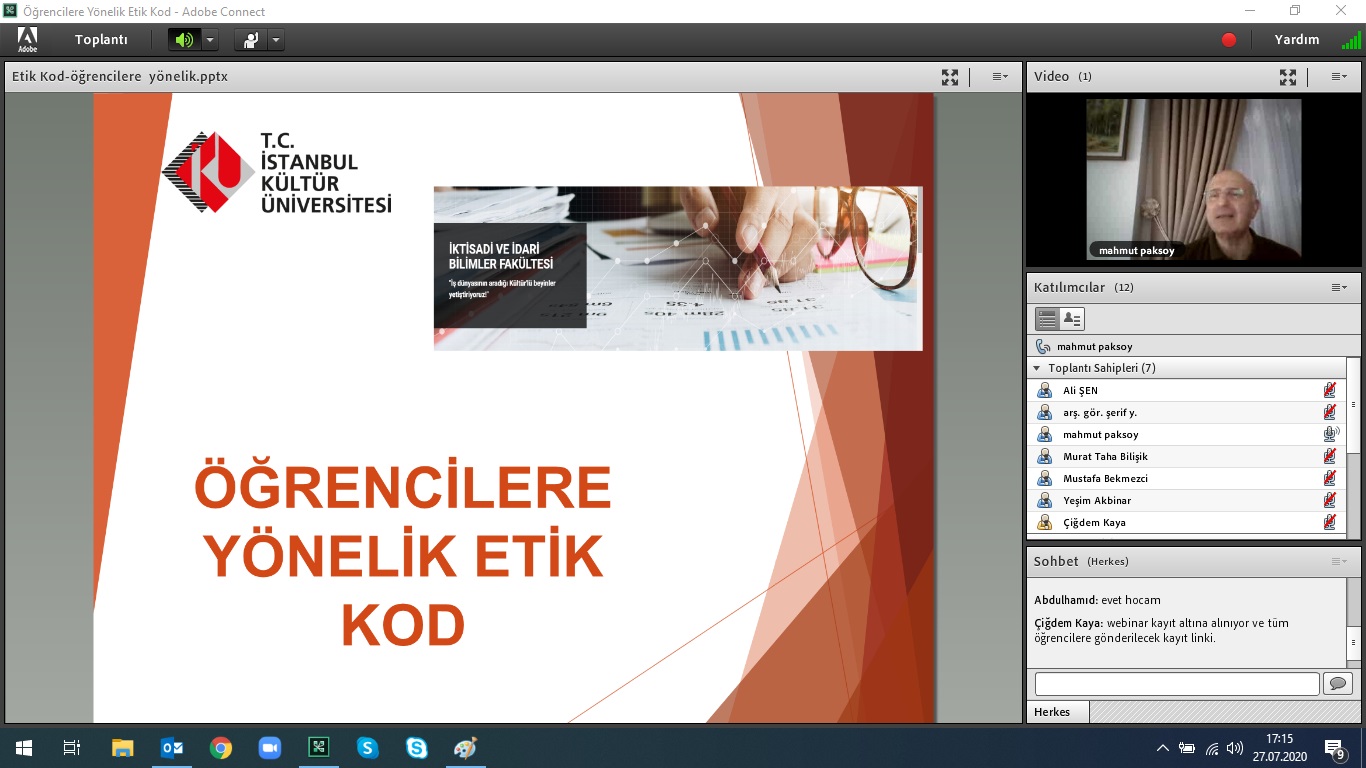
Task: Open the Video pod options menu
Action: 1338,77
